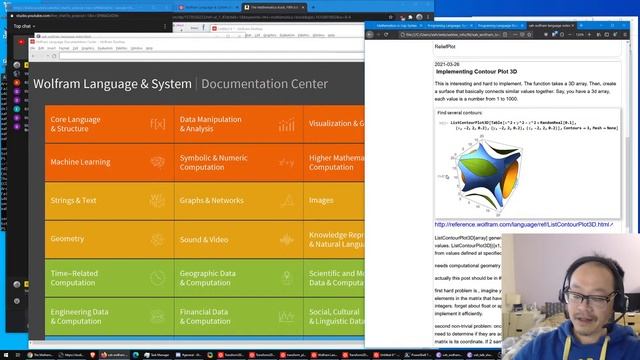Viewport: 640px width, 360px height.
Task: Open the Financial Data & Computation tile
Action: pyautogui.click(x=238, y=316)
